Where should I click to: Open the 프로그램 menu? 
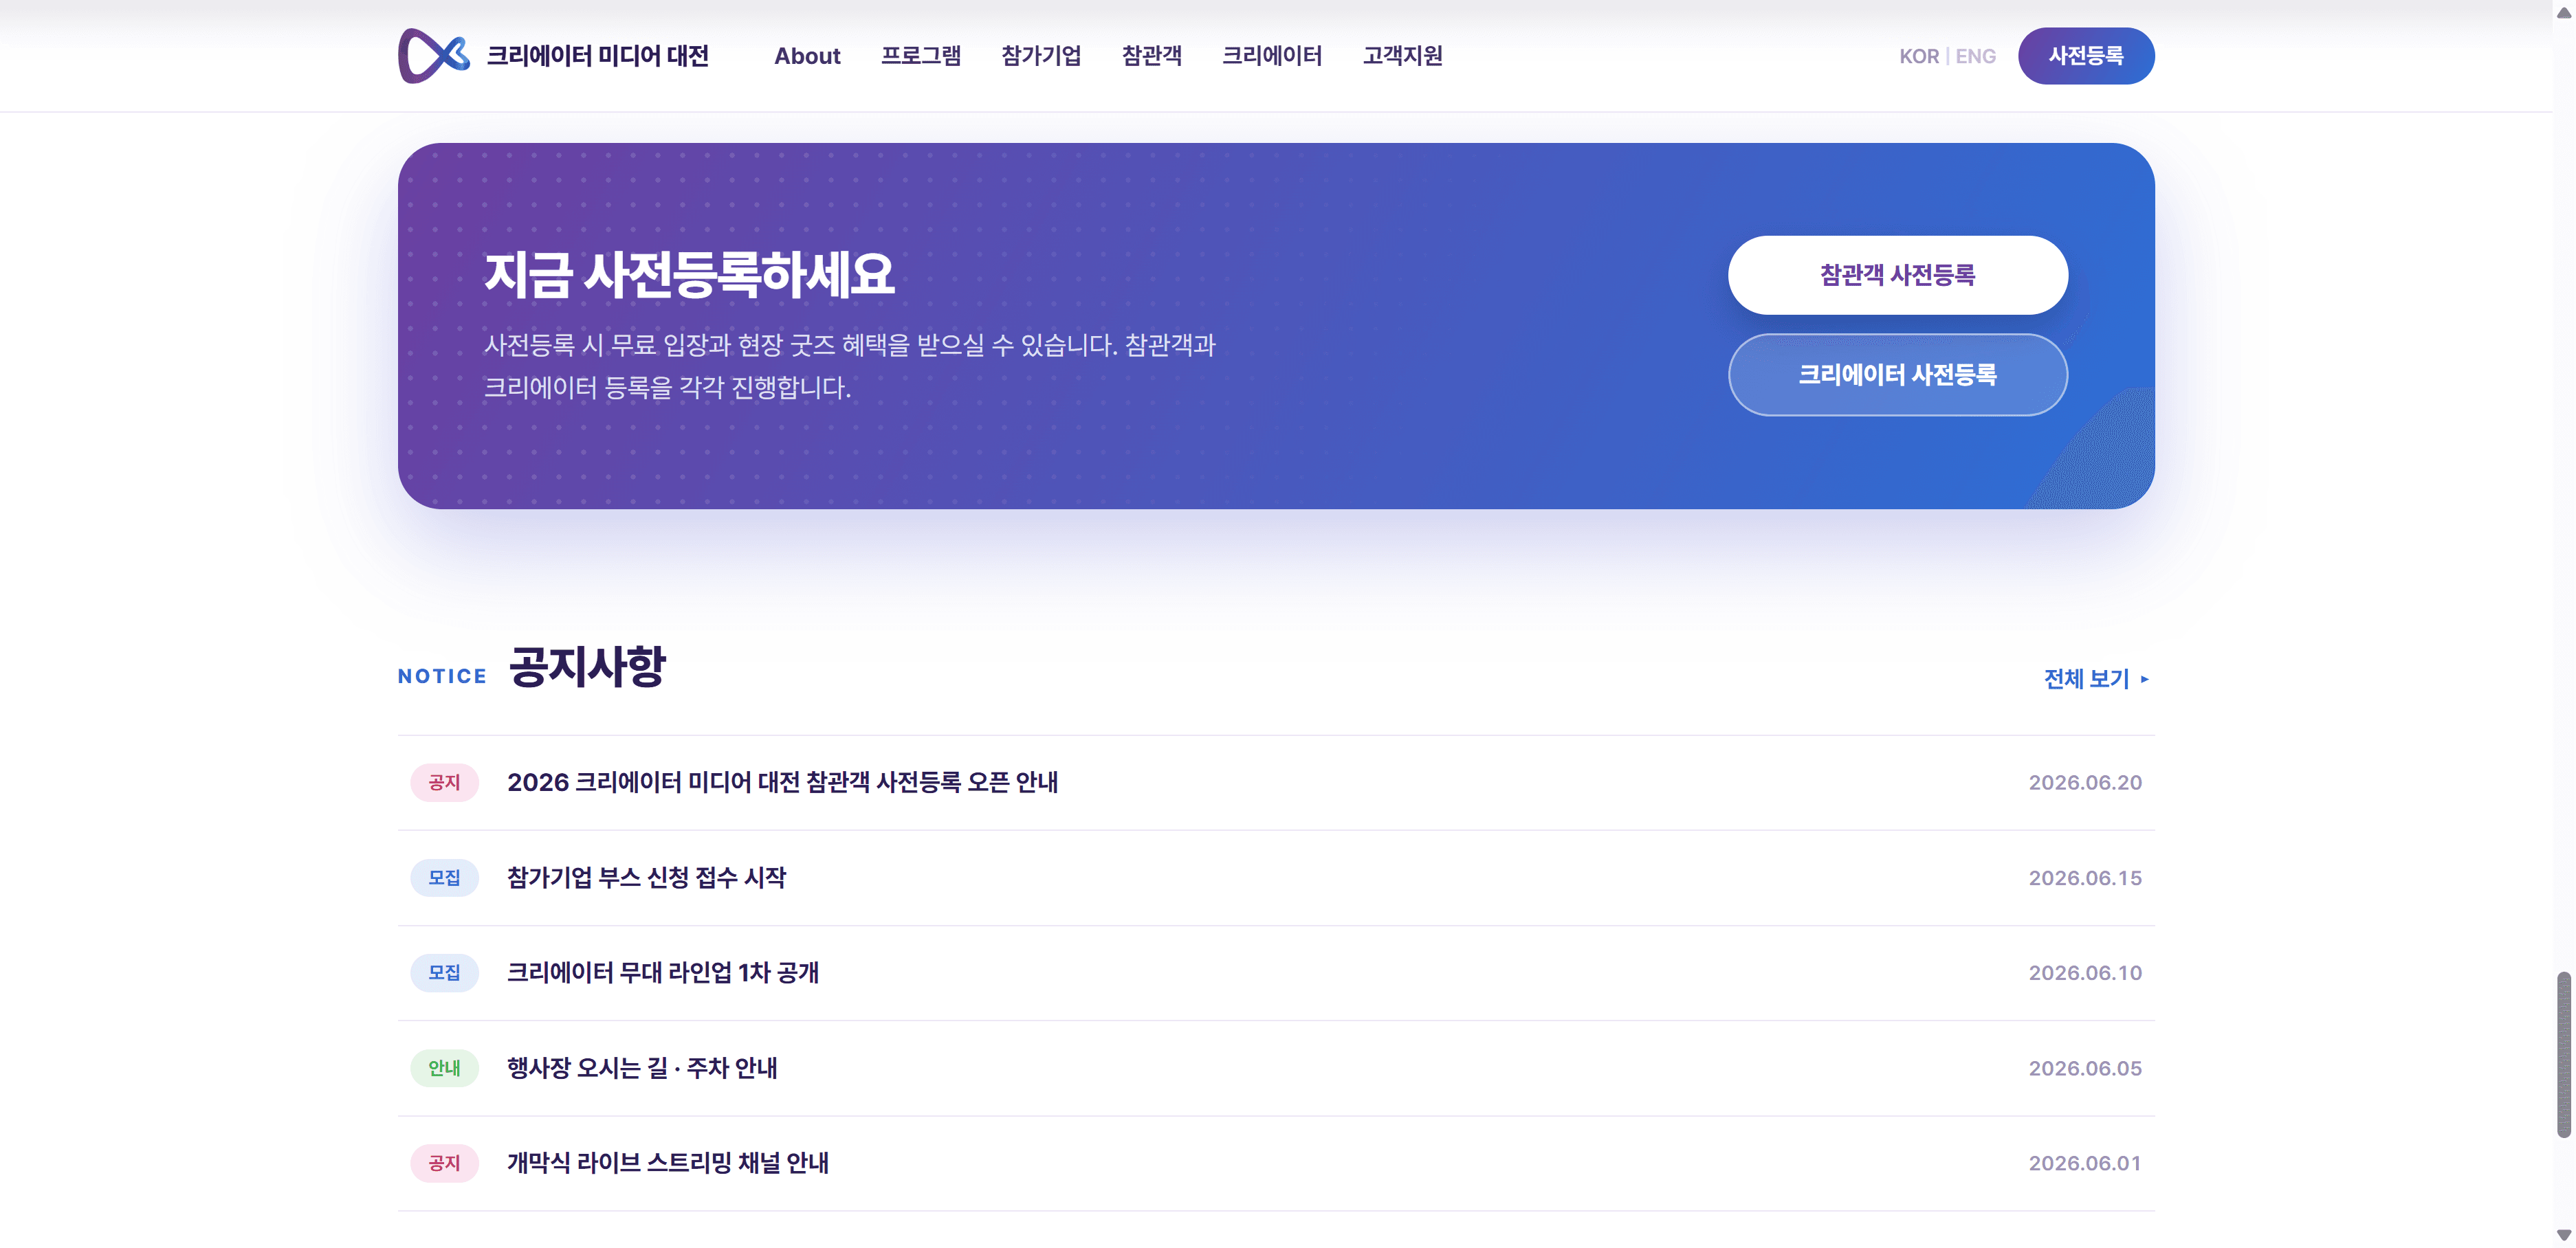tap(920, 56)
